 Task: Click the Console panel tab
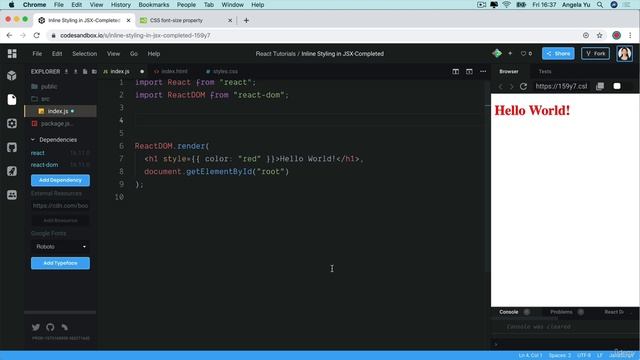509,312
